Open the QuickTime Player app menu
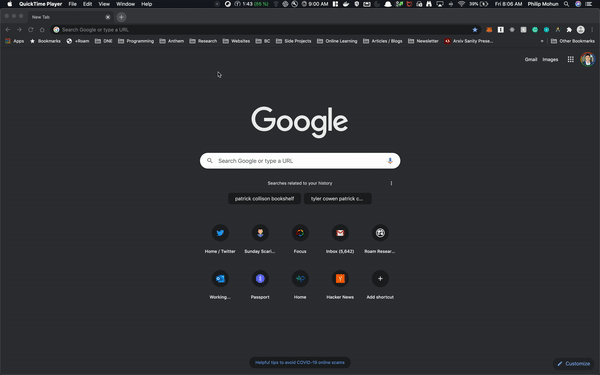The image size is (600, 375). pos(41,4)
